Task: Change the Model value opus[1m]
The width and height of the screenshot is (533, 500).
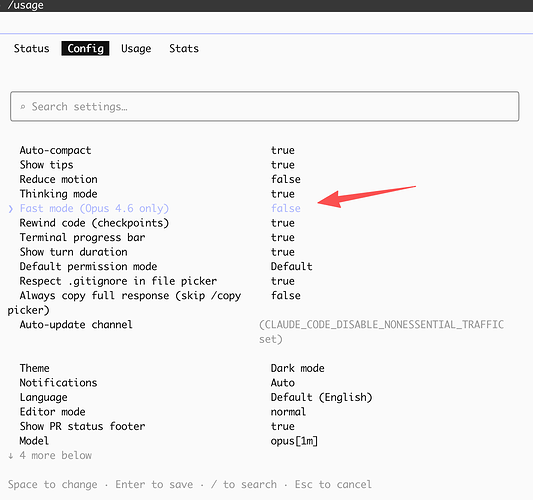Action: [294, 441]
